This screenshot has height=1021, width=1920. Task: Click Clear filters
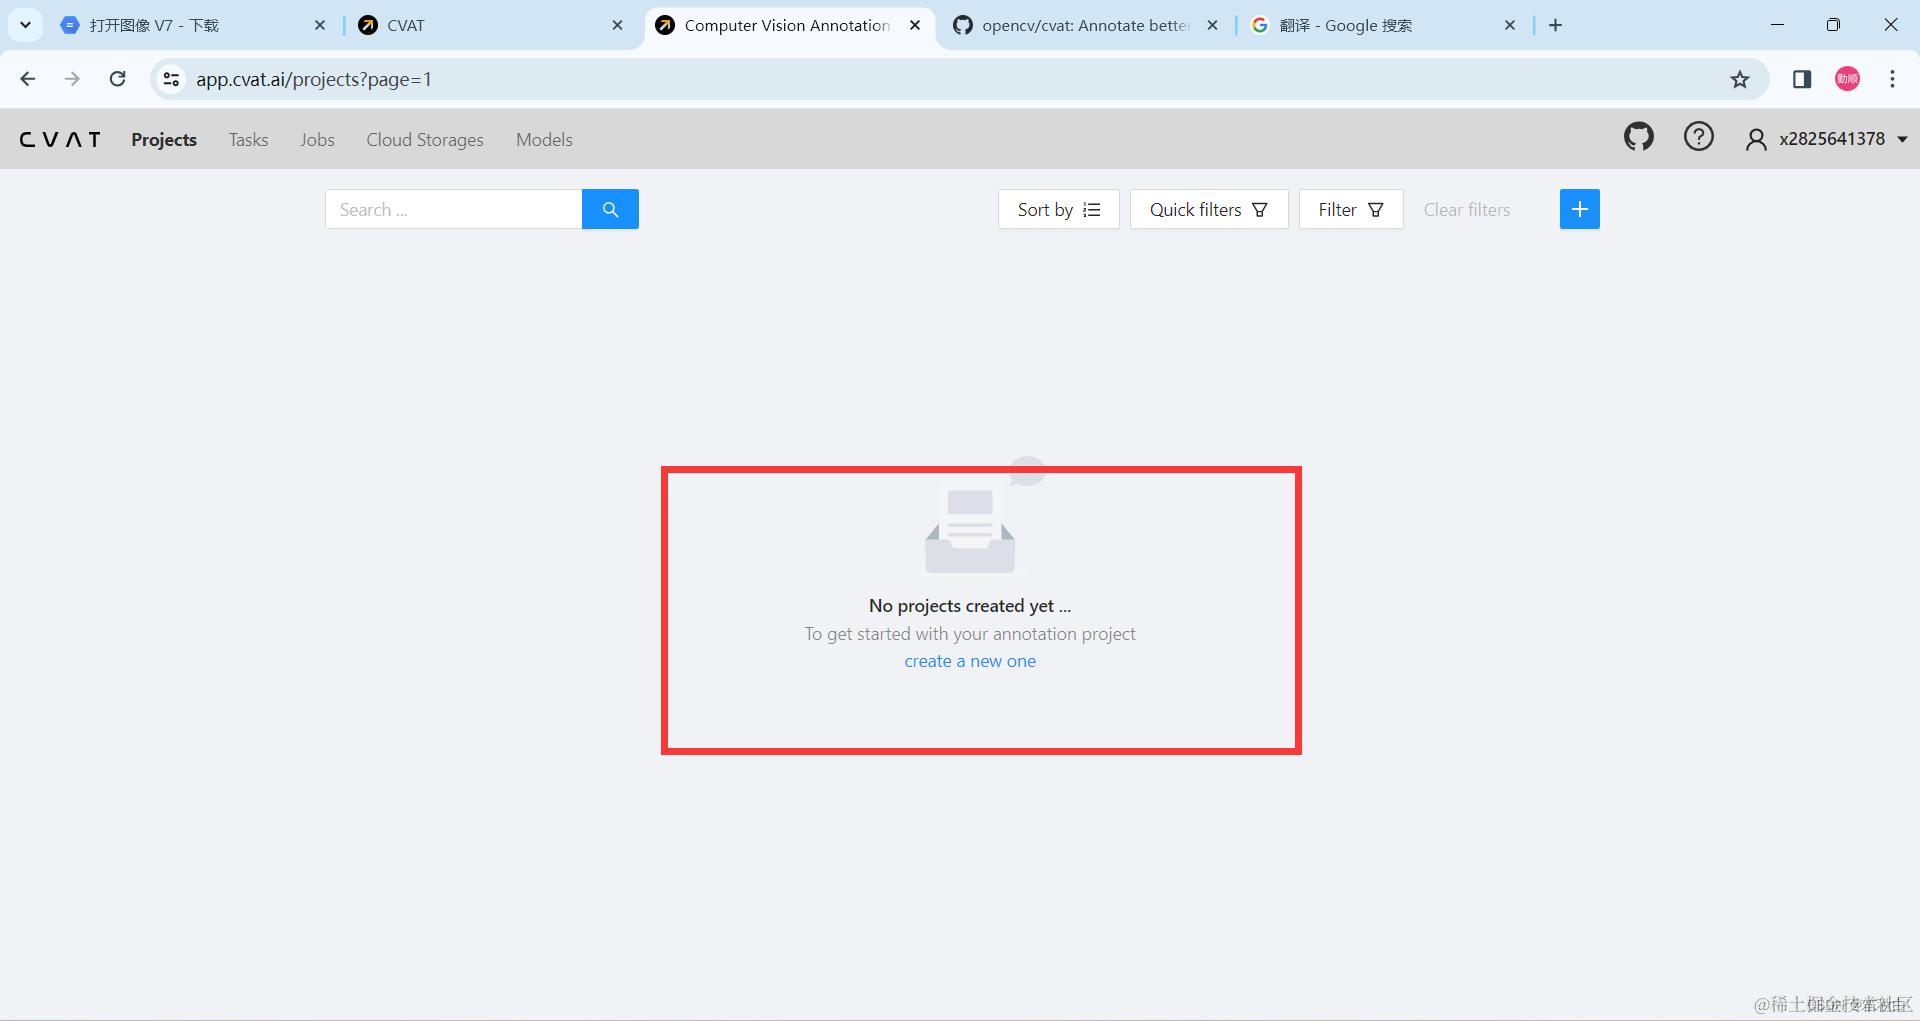point(1466,209)
